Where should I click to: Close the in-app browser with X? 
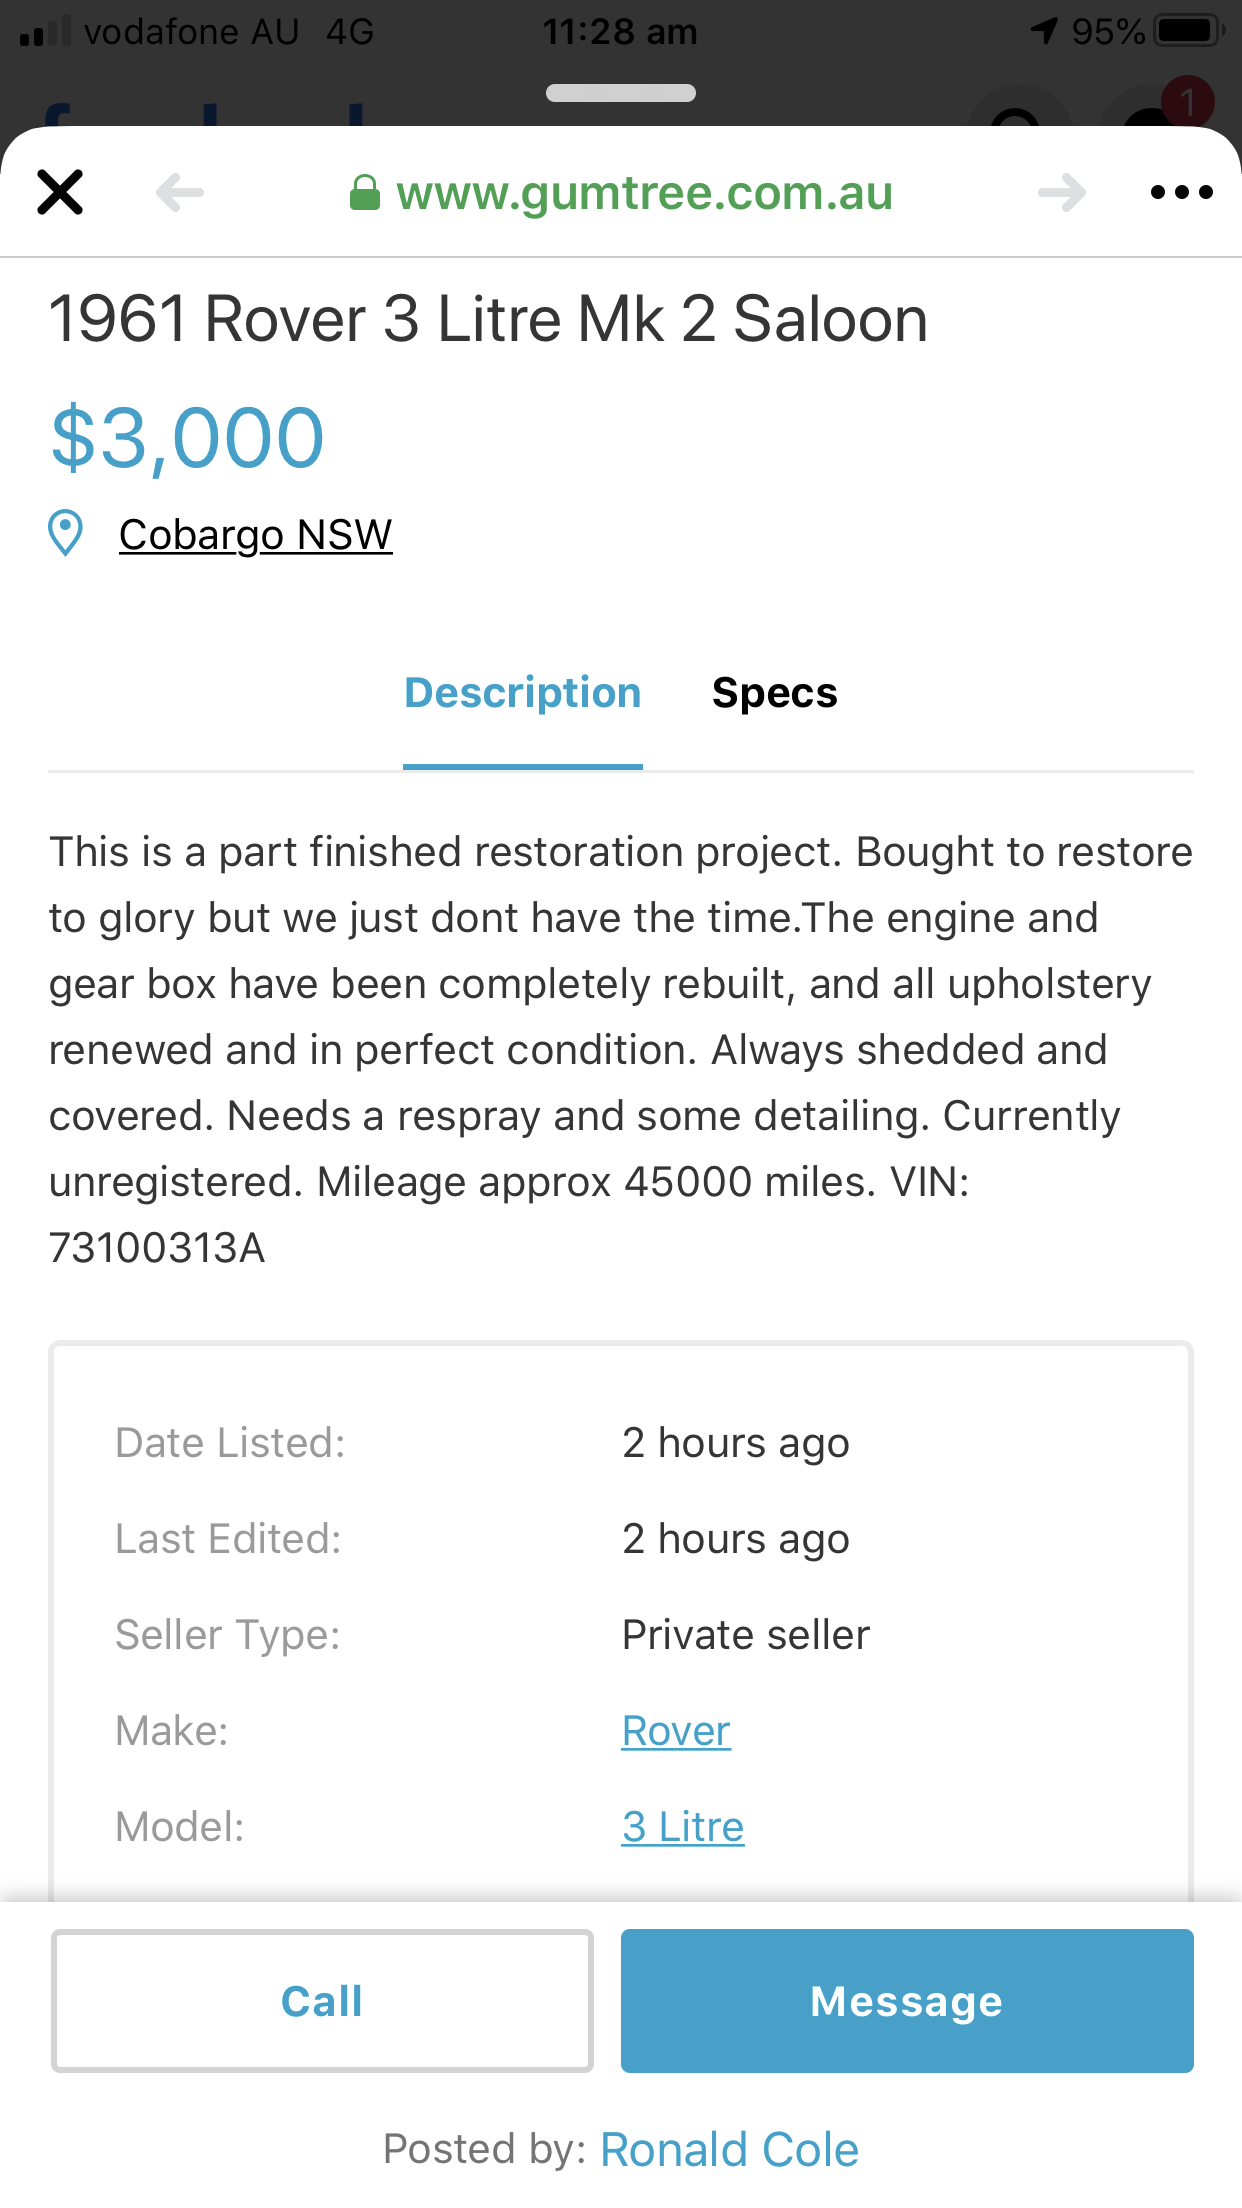click(60, 192)
